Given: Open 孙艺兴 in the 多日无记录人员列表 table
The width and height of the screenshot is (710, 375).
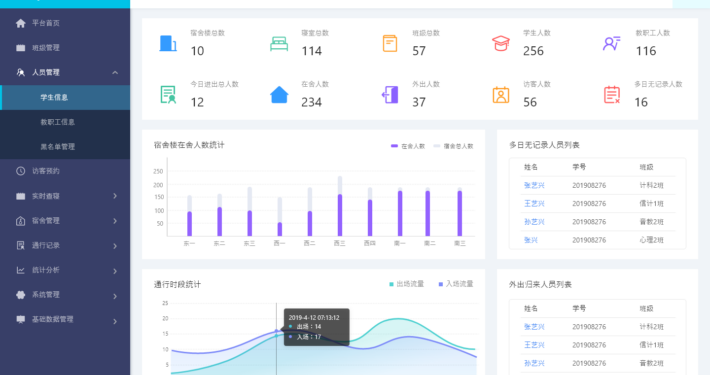Looking at the screenshot, I should coord(534,222).
